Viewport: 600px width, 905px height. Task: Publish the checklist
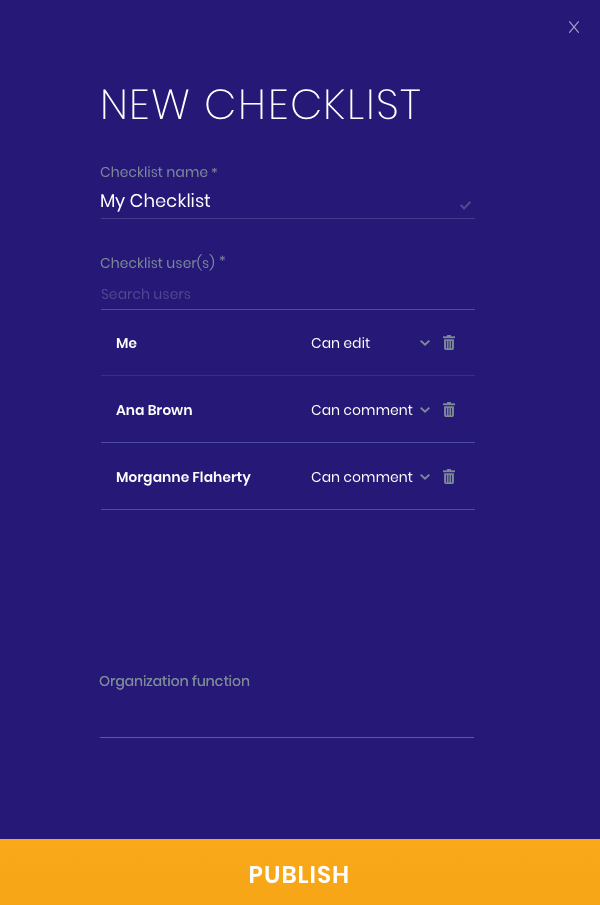(300, 872)
